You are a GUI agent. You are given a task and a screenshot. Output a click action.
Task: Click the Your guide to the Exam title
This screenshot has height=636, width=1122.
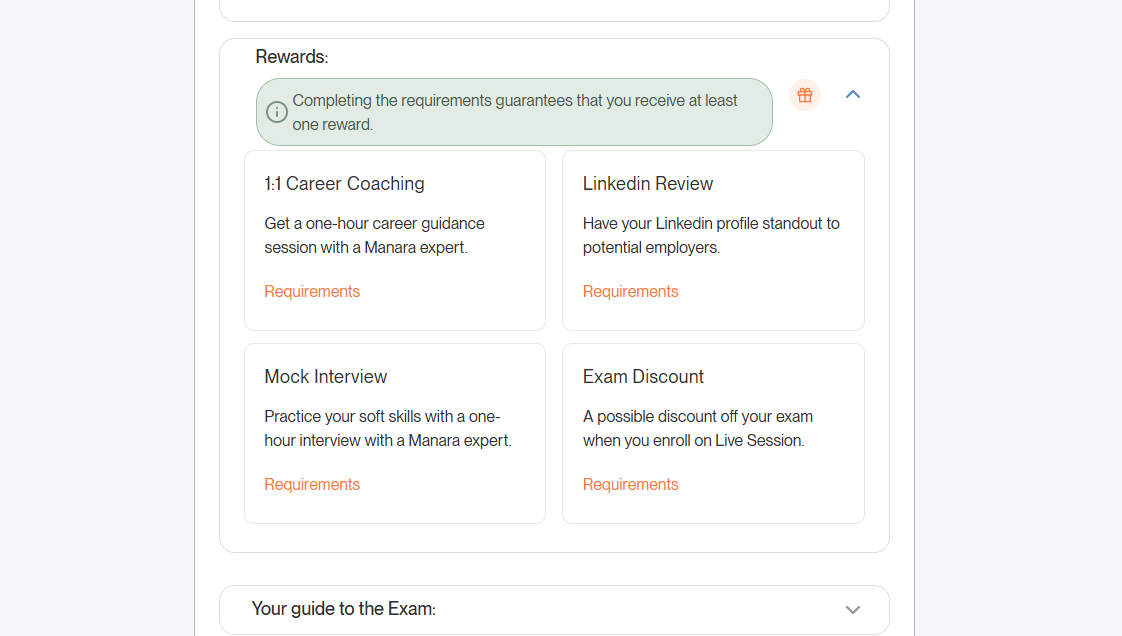click(x=343, y=609)
